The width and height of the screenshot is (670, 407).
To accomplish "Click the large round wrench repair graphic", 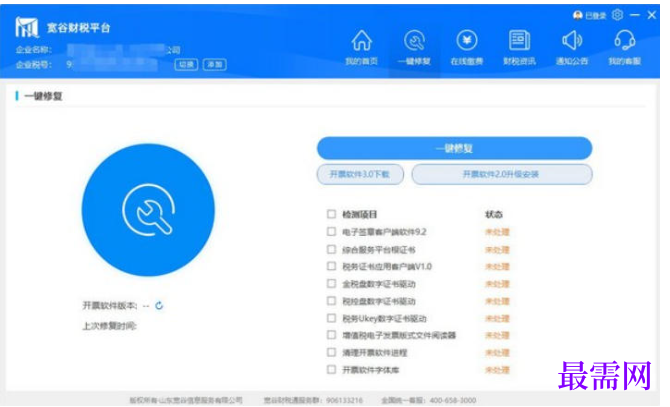I will pyautogui.click(x=148, y=210).
